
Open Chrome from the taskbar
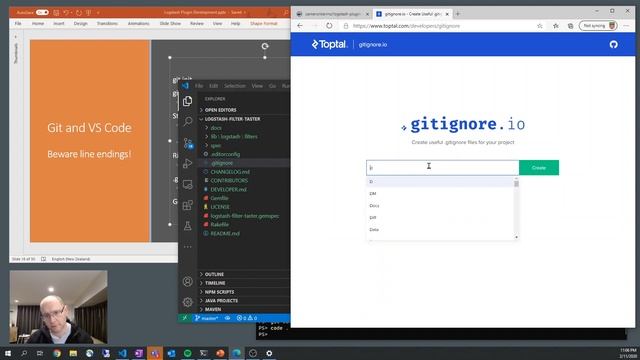point(57,353)
